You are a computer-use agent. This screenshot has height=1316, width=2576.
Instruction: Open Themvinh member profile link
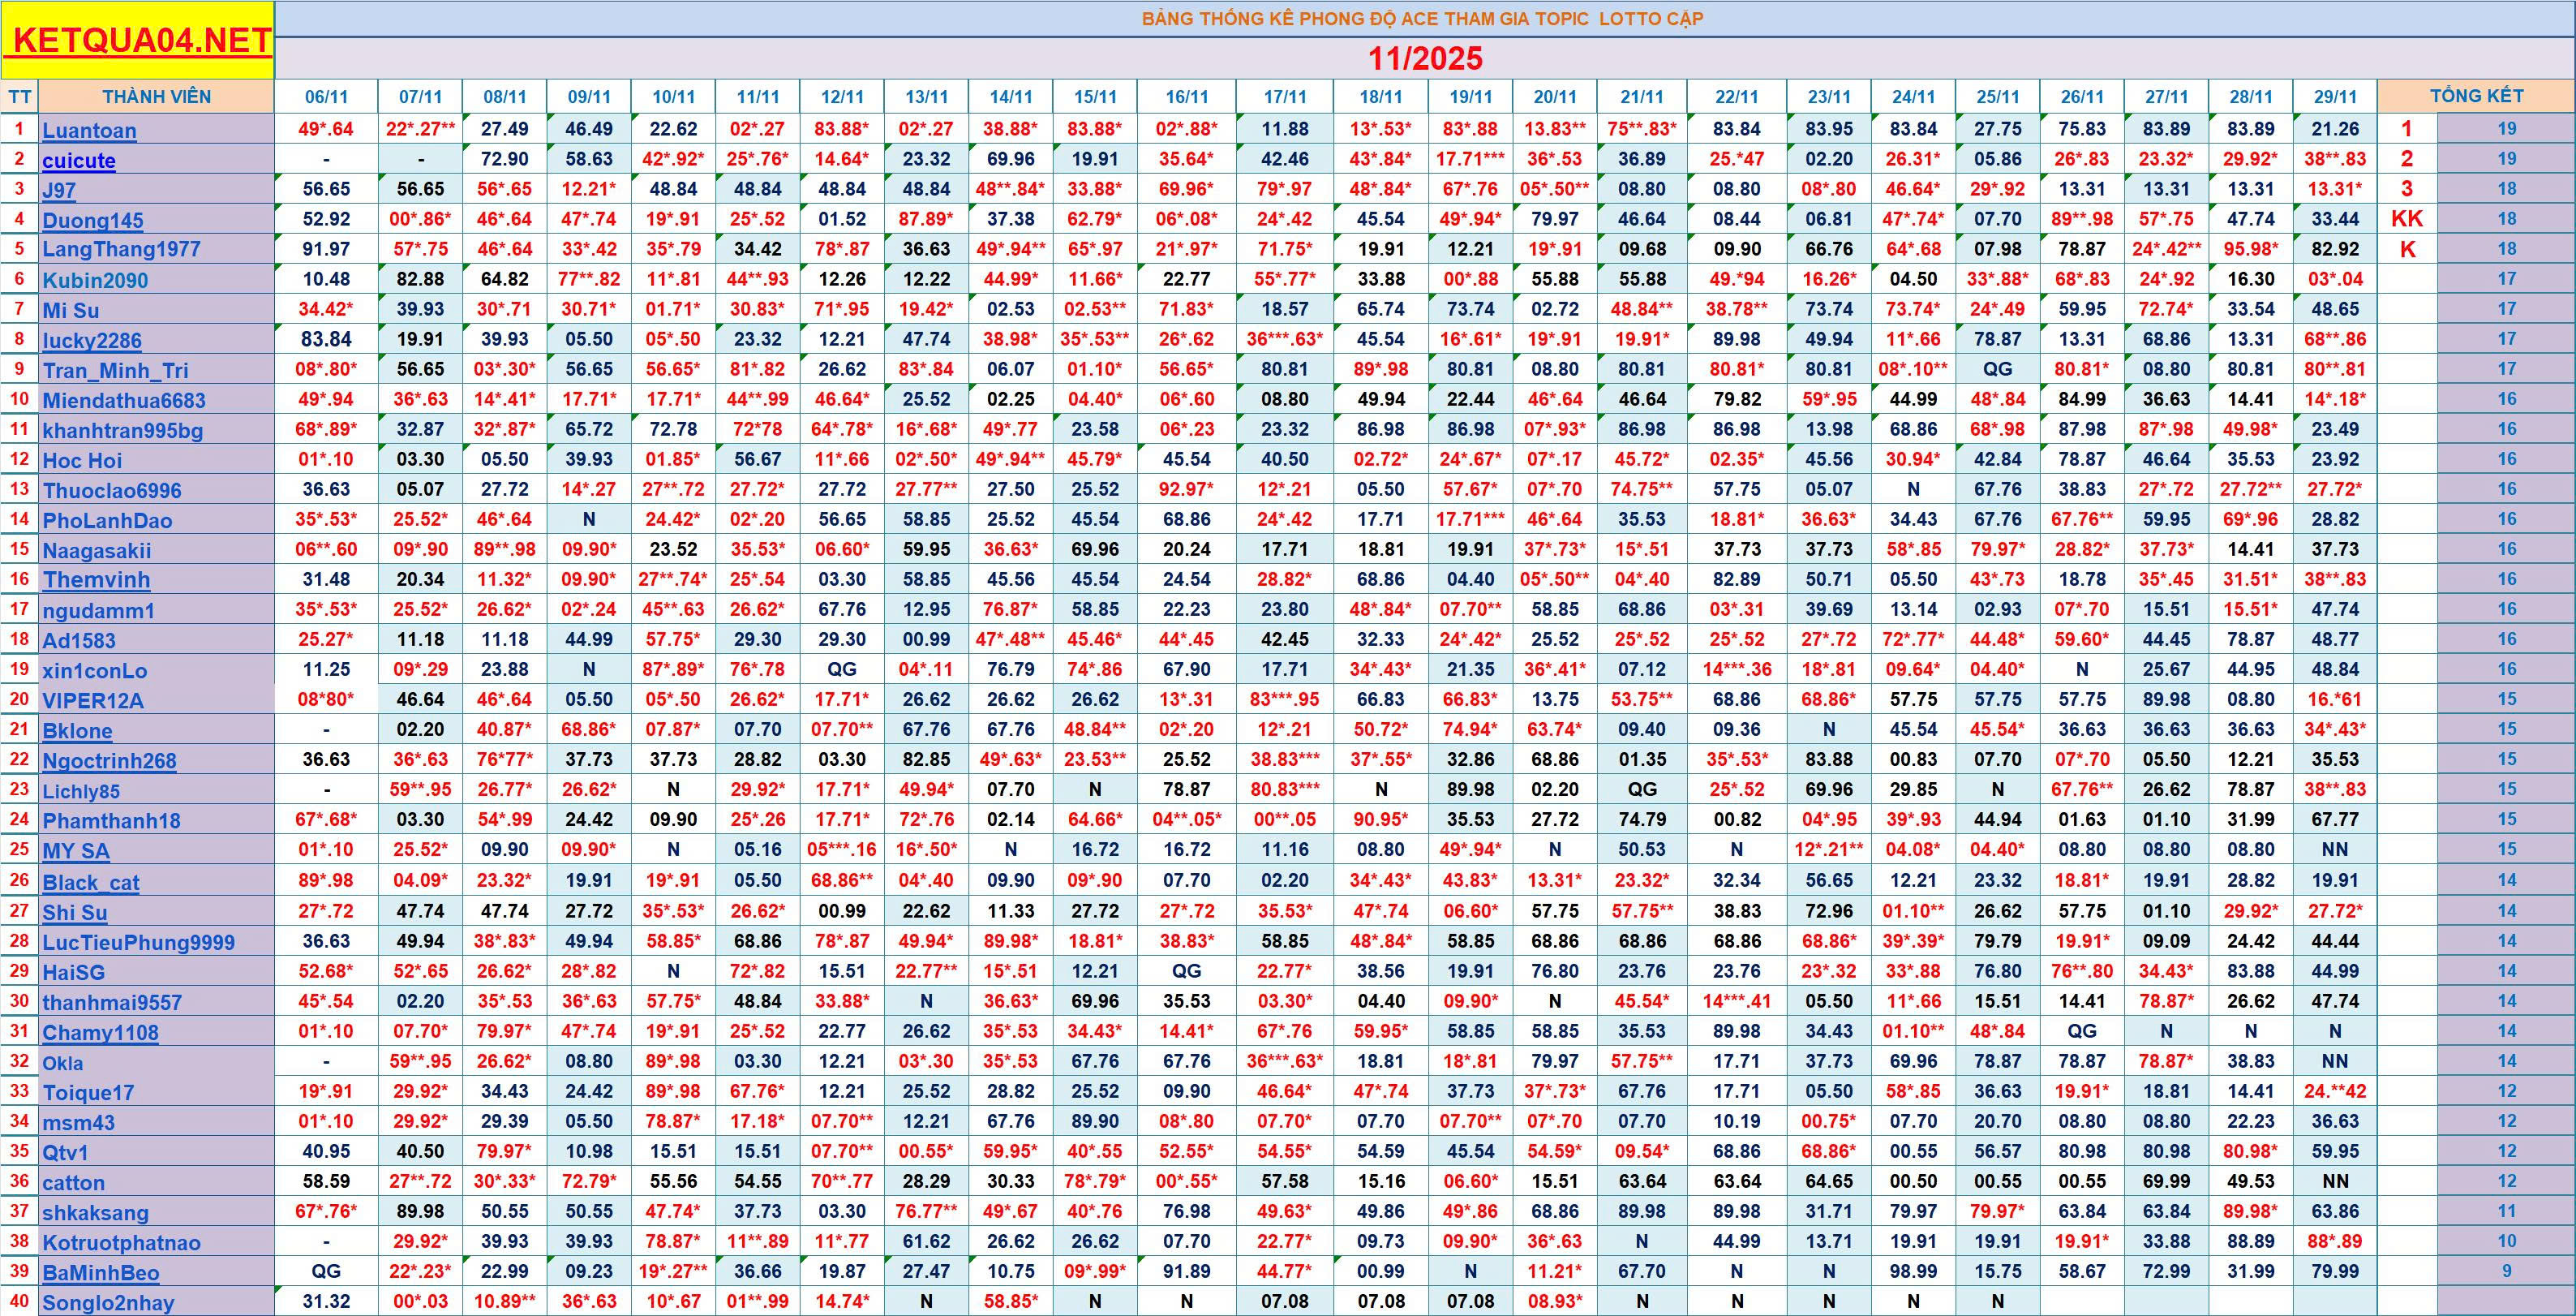96,580
